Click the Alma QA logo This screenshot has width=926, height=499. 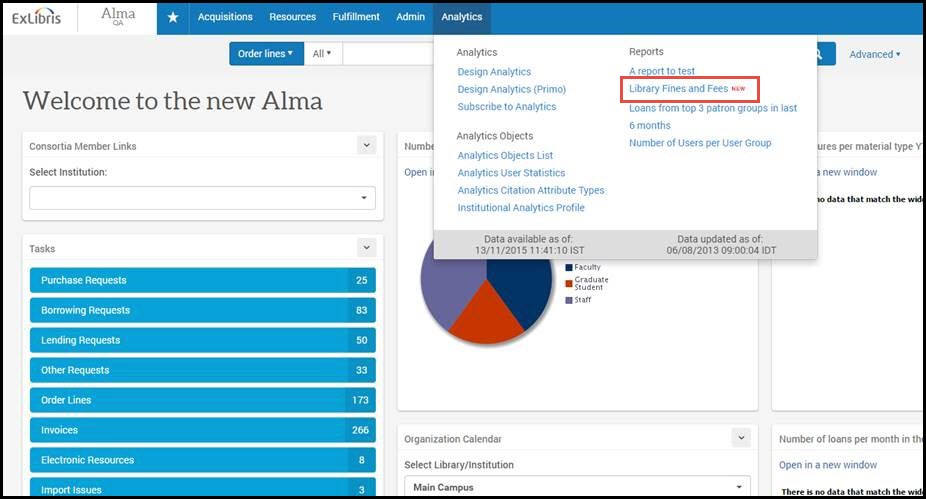tap(118, 16)
